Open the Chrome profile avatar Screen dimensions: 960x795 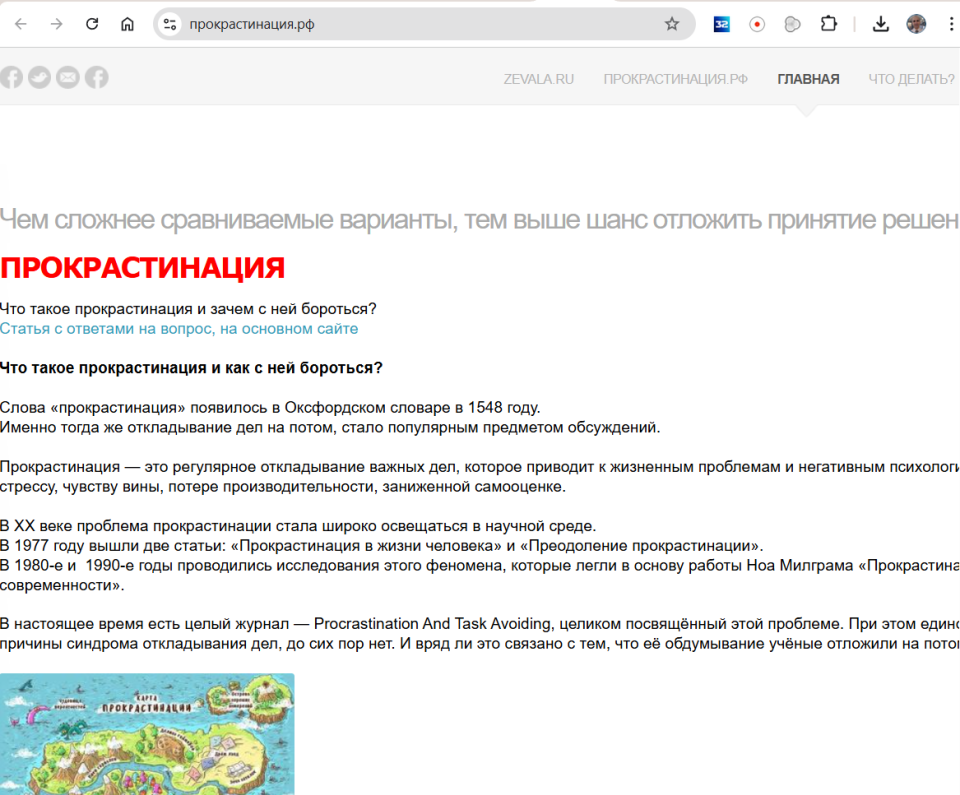(917, 23)
